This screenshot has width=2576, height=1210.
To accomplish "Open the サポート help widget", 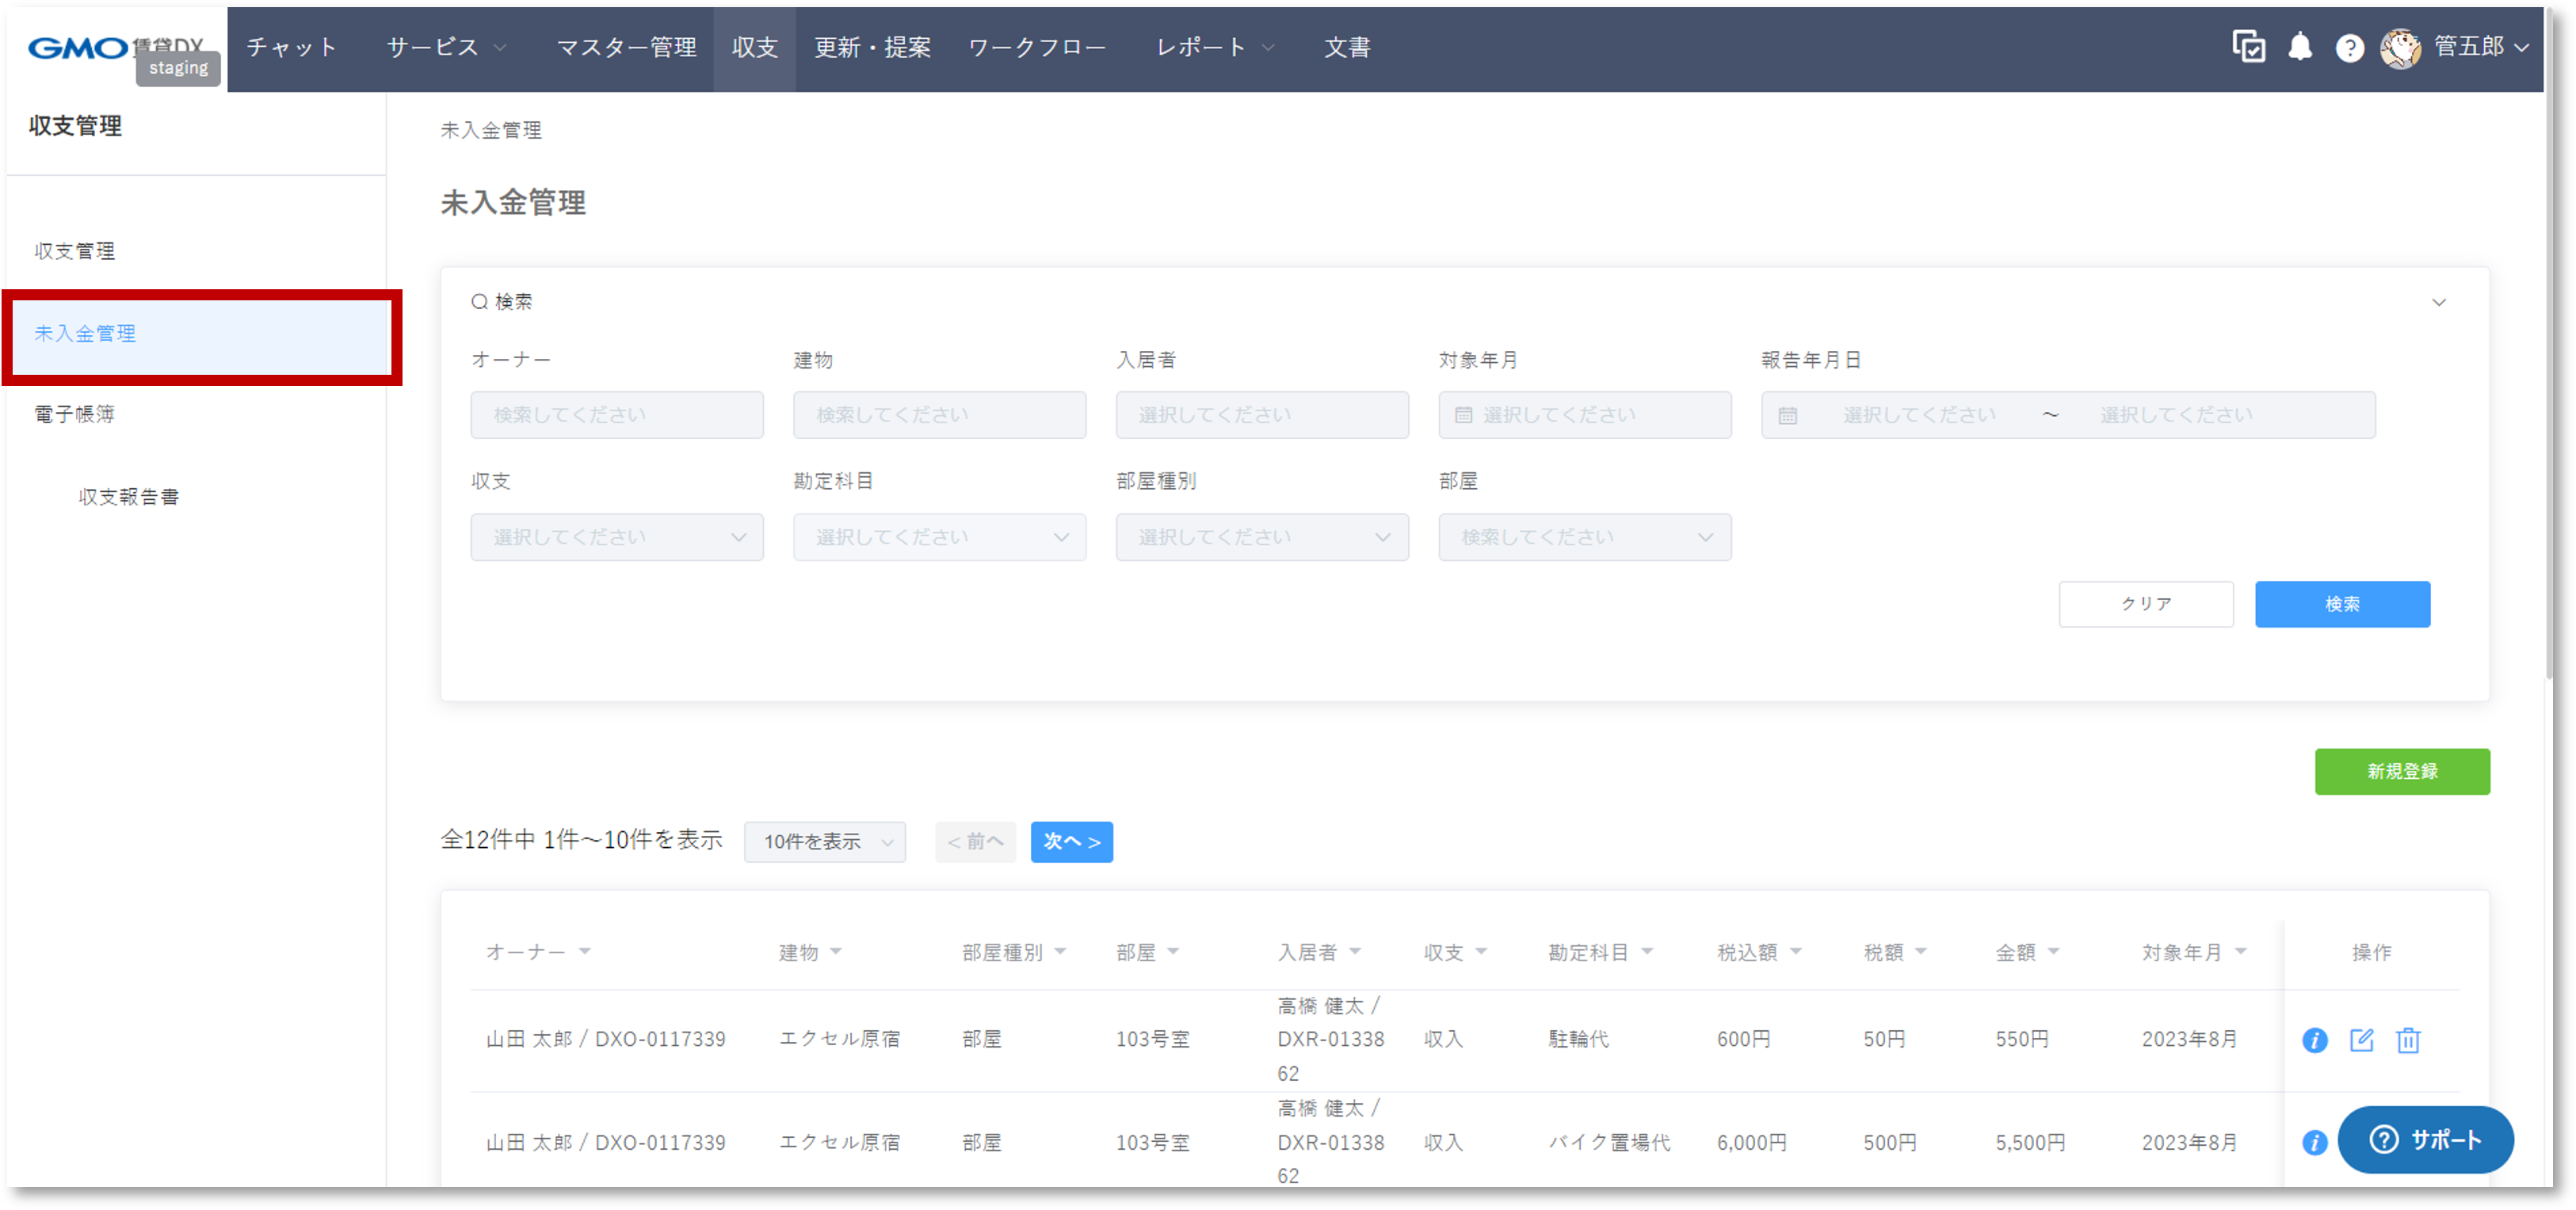I will pos(2426,1139).
